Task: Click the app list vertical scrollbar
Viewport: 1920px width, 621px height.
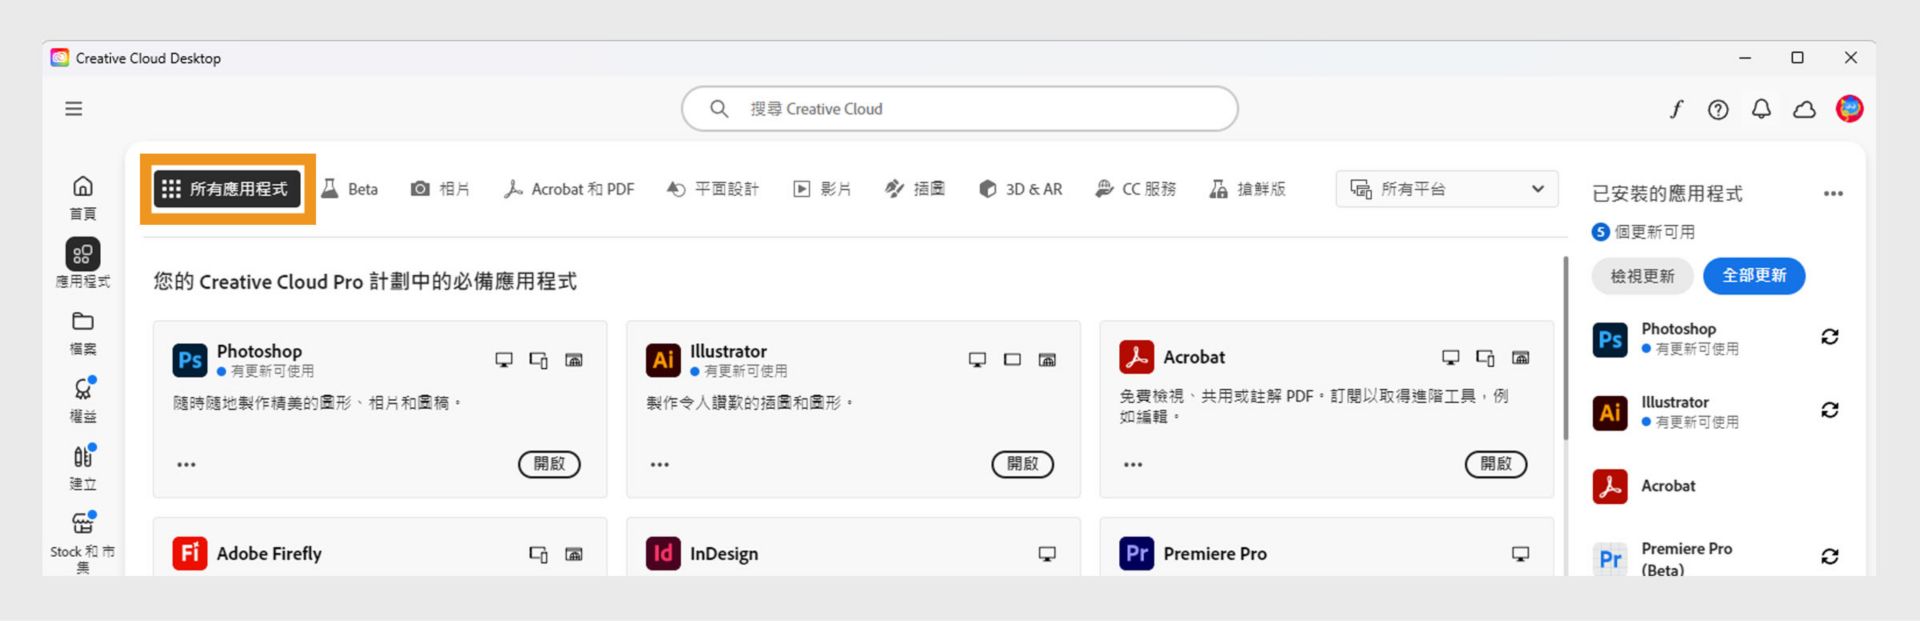Action: tap(1566, 348)
